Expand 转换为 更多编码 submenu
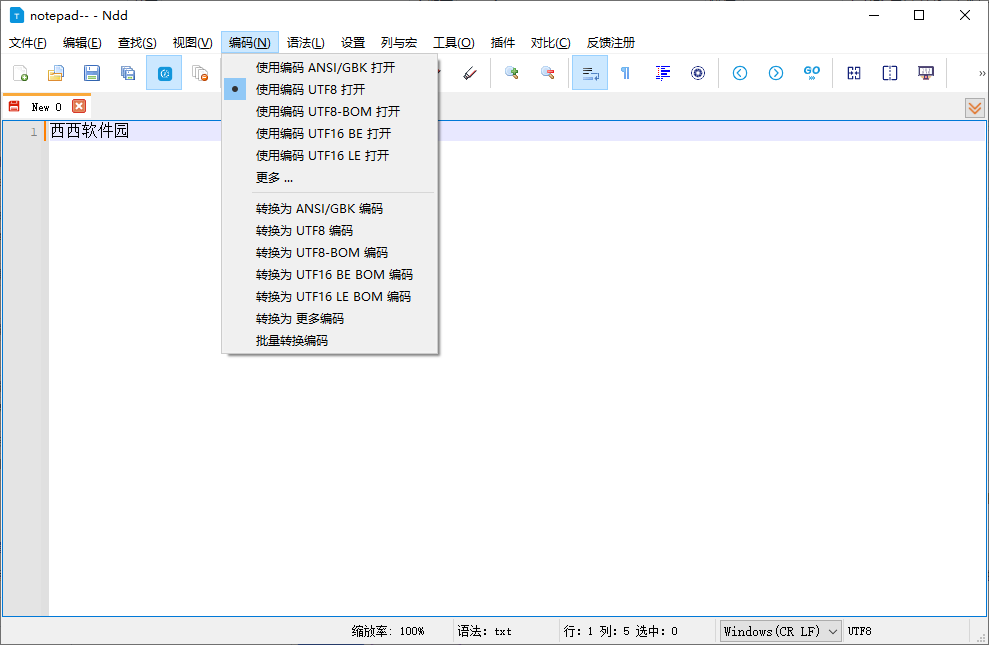989x645 pixels. tap(330, 319)
